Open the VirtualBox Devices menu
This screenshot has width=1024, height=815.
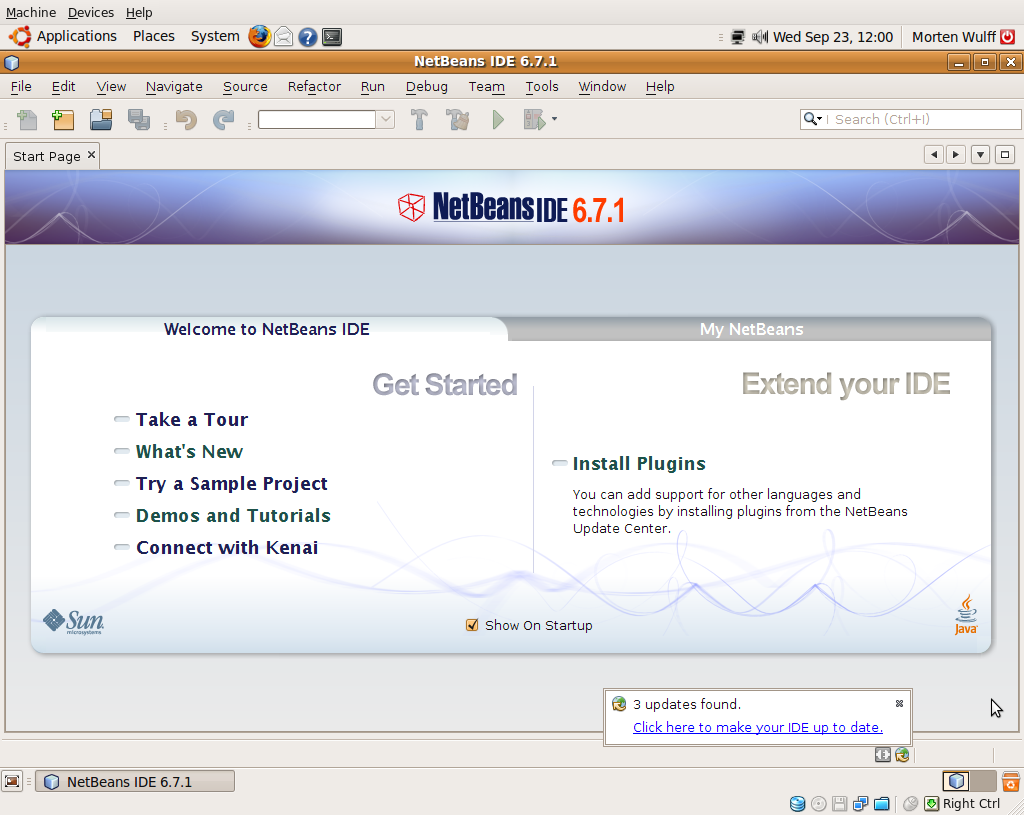(90, 12)
